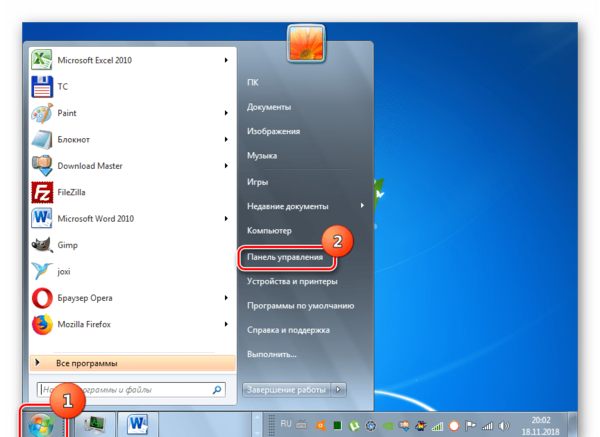Open the Выполнить... run dialog
Image resolution: width=600 pixels, height=437 pixels.
tap(272, 354)
